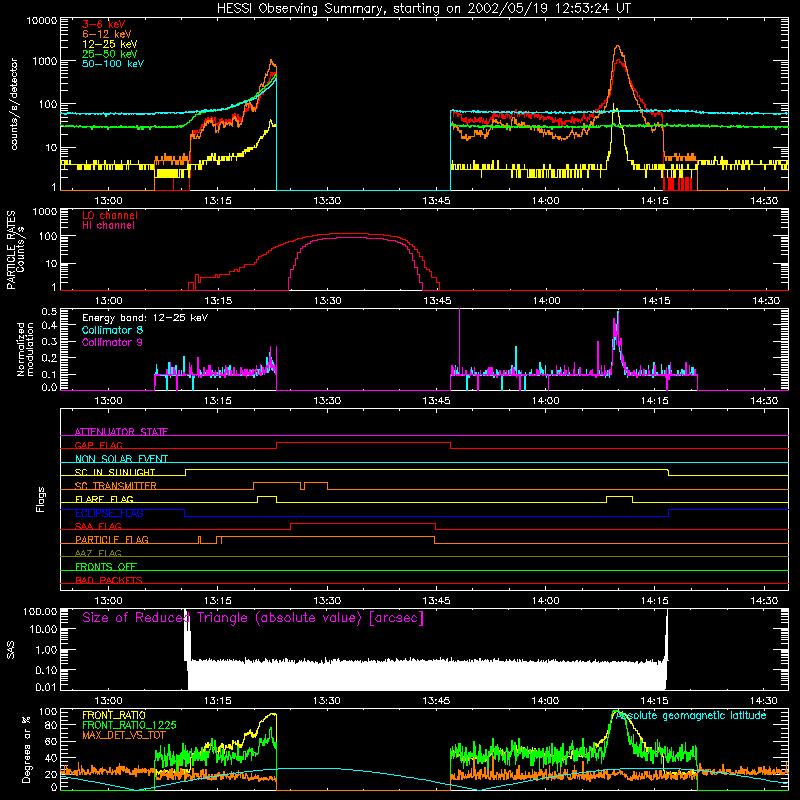
Task: Click the 25-50 keV legend entry
Action: pos(110,54)
